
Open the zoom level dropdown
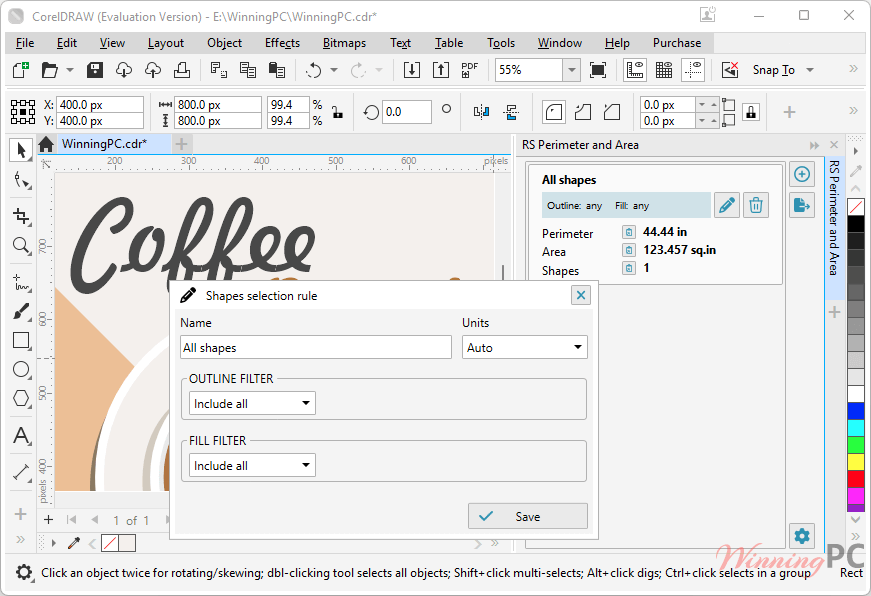(572, 70)
